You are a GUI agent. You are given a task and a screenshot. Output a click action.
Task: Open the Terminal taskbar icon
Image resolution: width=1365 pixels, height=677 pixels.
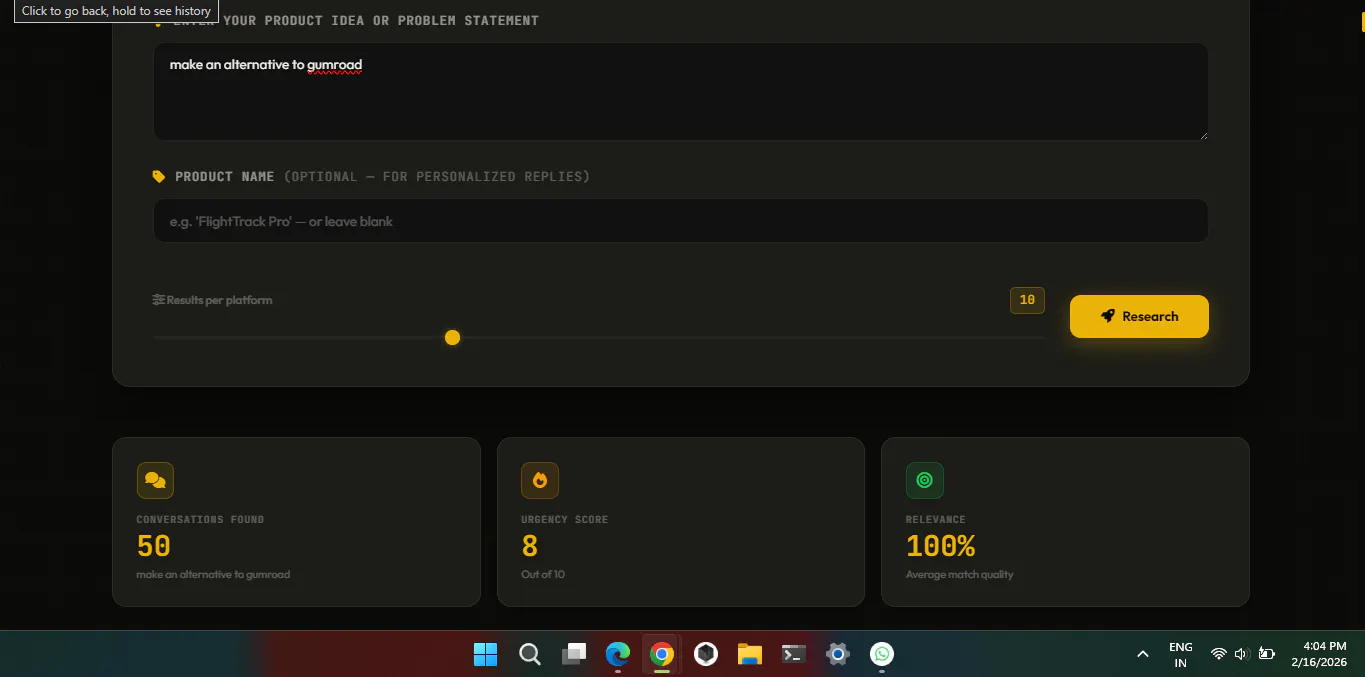pos(794,654)
